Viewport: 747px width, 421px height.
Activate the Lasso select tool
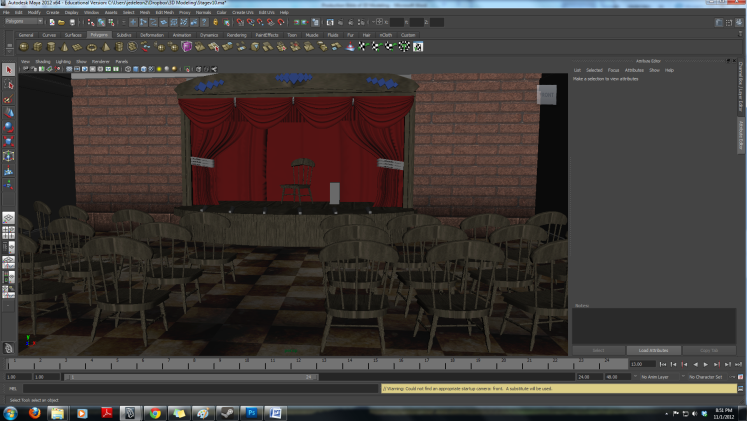9,85
